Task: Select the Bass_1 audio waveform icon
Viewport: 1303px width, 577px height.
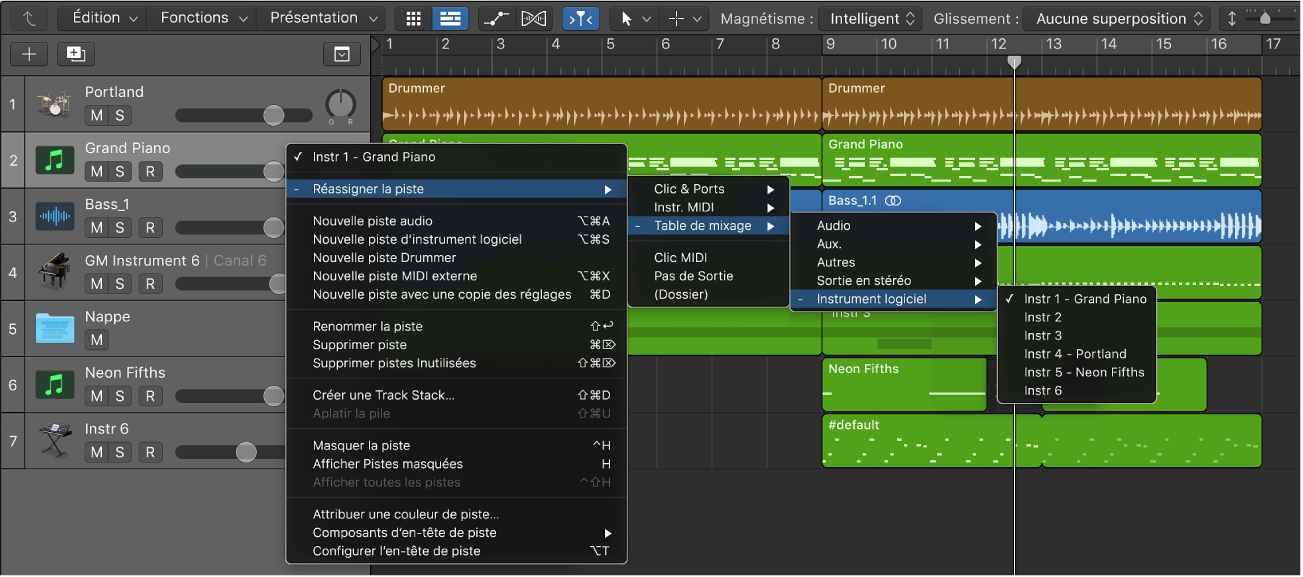Action: [55, 216]
